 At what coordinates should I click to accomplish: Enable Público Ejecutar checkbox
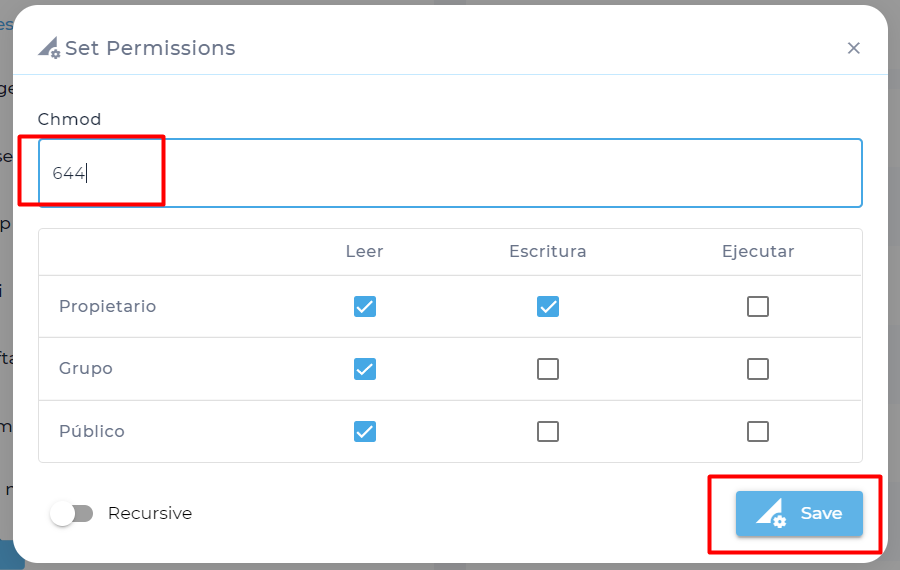pos(758,432)
